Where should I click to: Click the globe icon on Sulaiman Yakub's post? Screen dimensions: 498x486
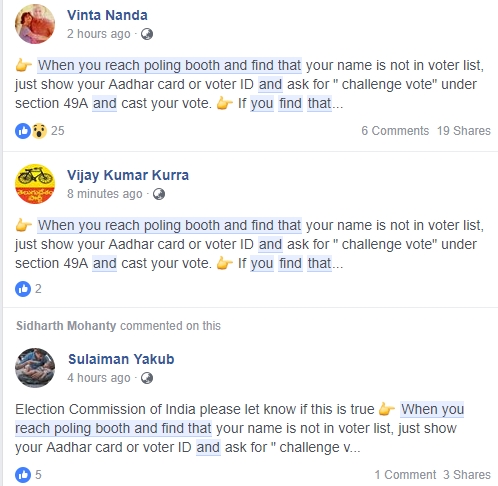coord(147,378)
